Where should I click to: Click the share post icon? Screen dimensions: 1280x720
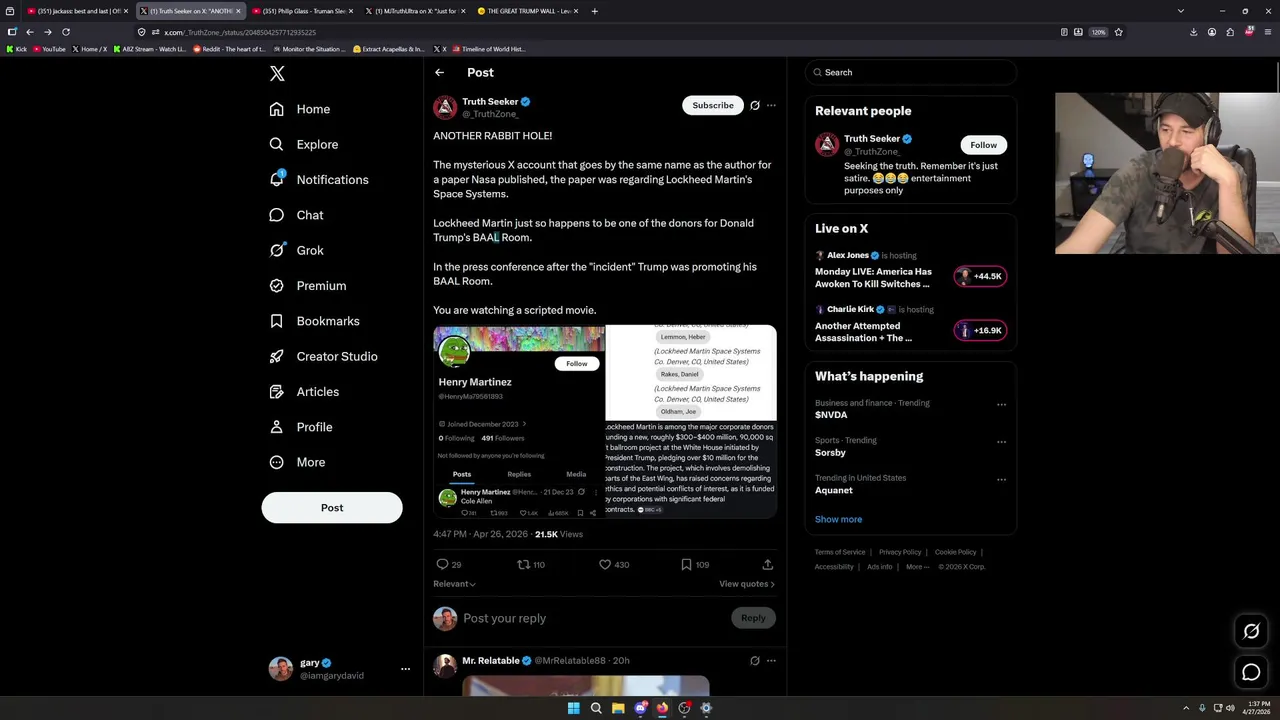pyautogui.click(x=767, y=565)
